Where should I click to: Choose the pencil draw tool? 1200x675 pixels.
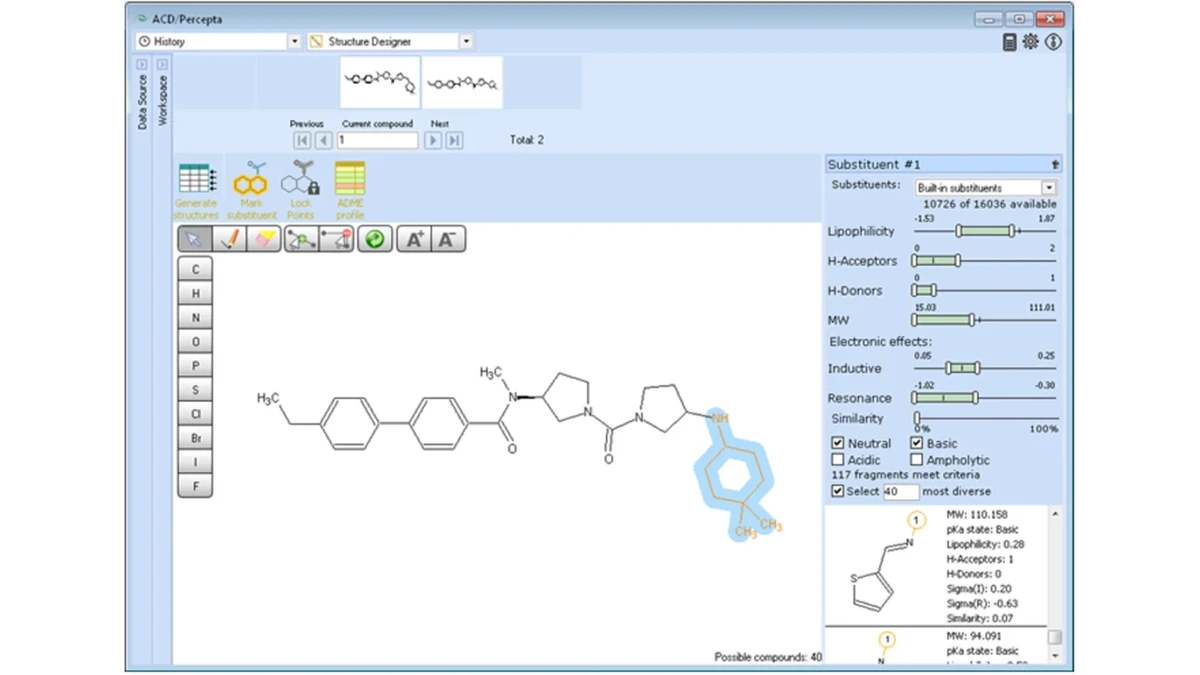(x=229, y=239)
